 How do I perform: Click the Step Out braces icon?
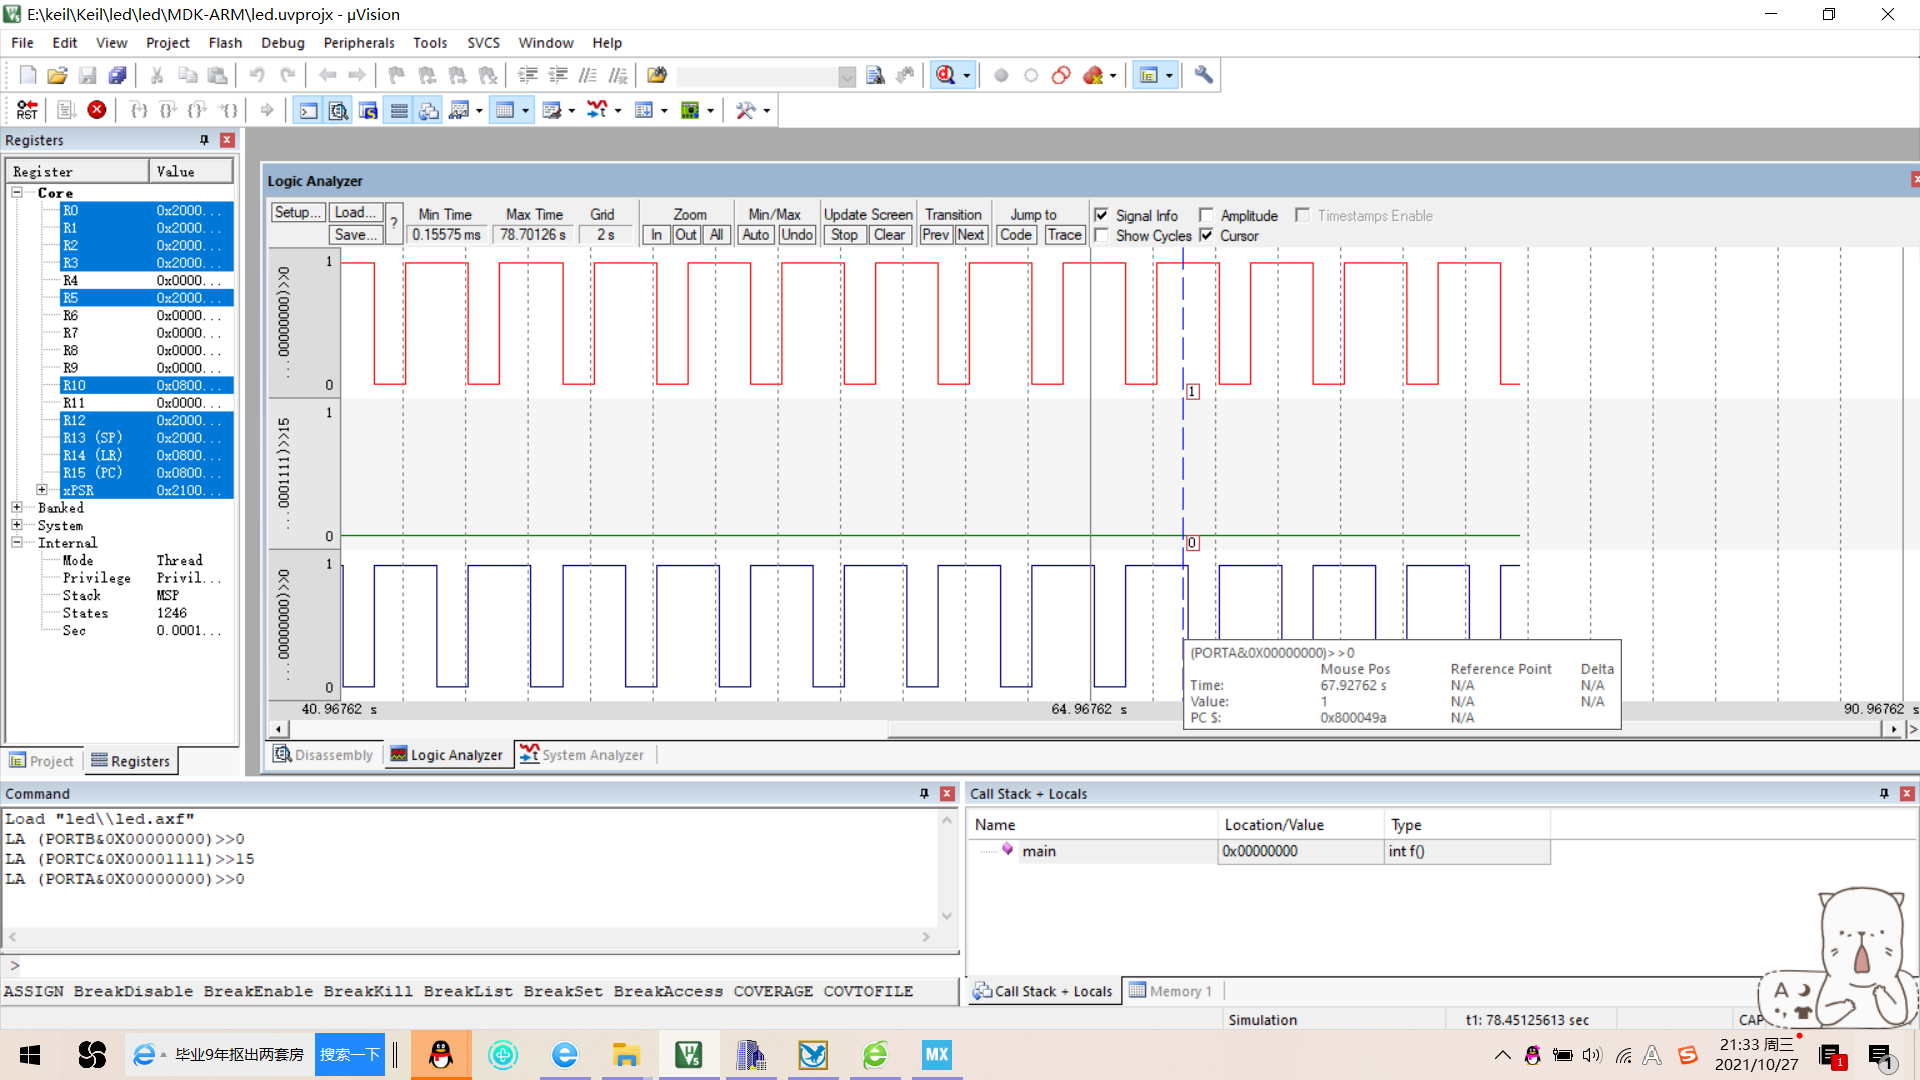click(x=198, y=110)
